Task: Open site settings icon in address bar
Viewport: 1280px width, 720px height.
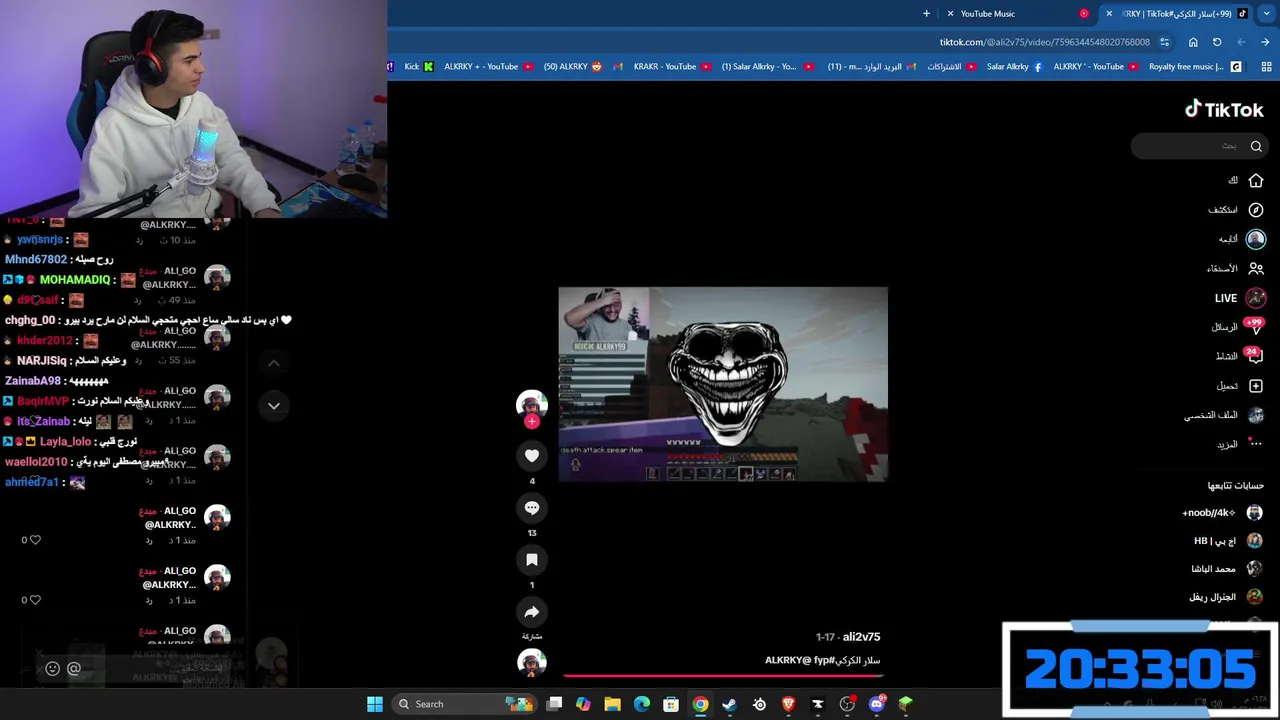Action: click(x=1164, y=42)
